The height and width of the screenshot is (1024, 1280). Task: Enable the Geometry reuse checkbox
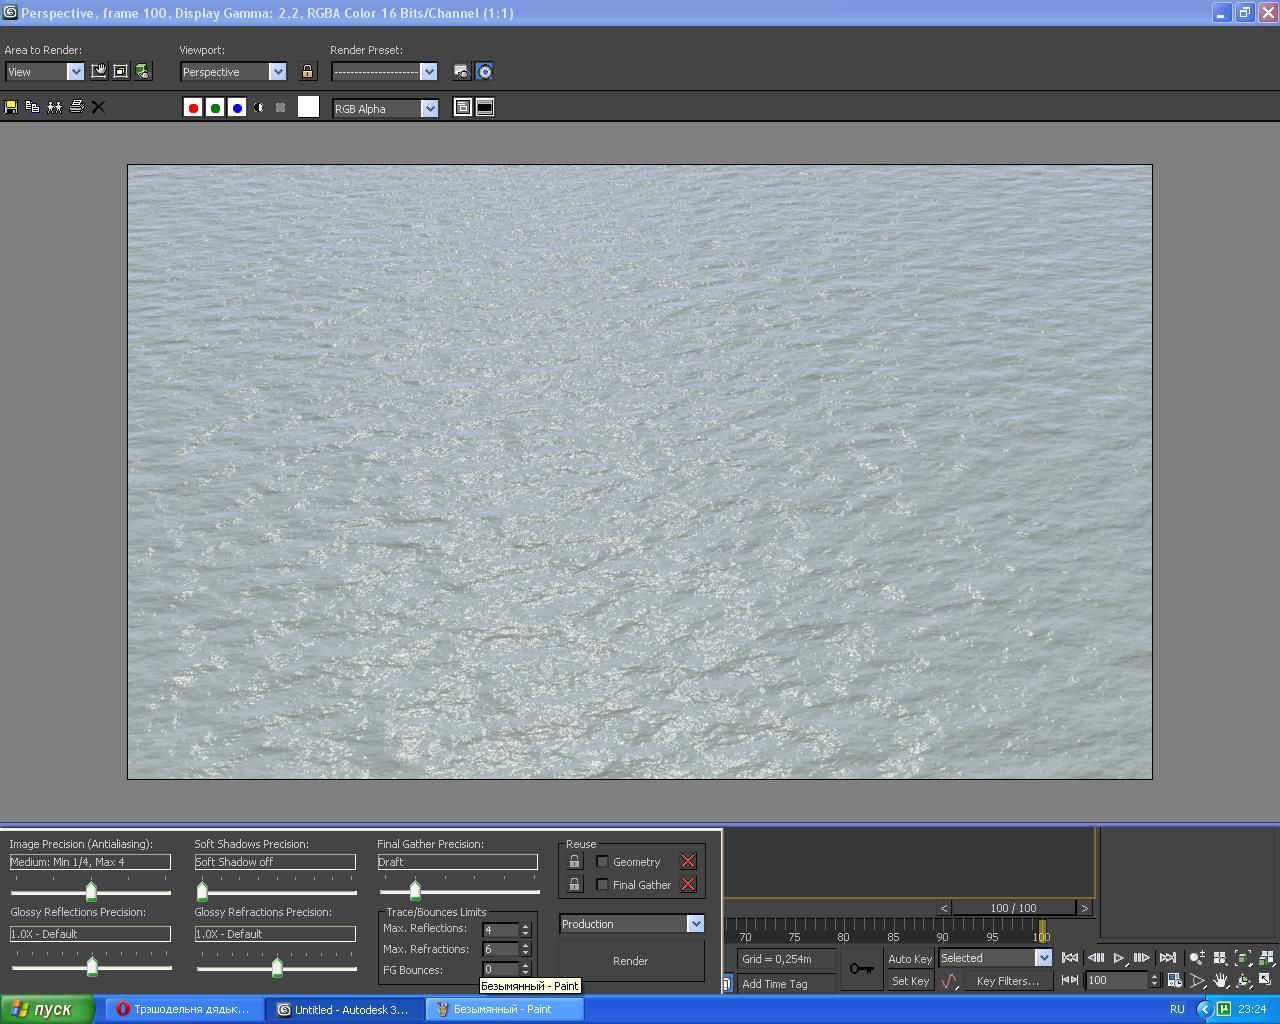point(602,861)
